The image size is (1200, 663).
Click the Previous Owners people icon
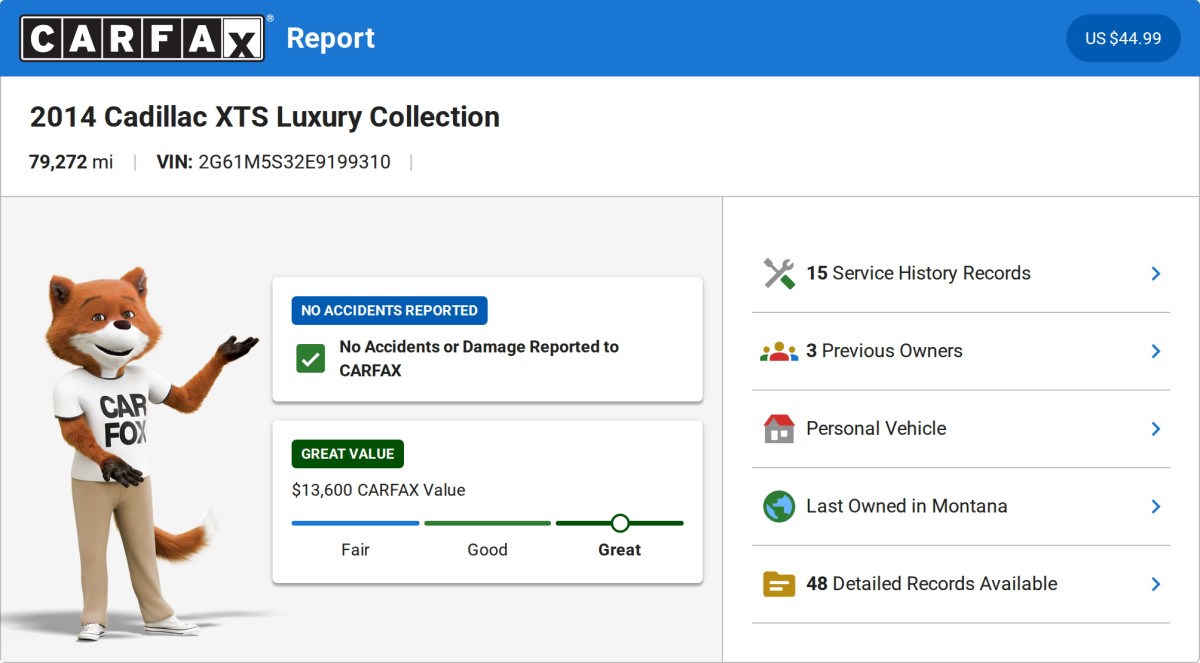[779, 351]
